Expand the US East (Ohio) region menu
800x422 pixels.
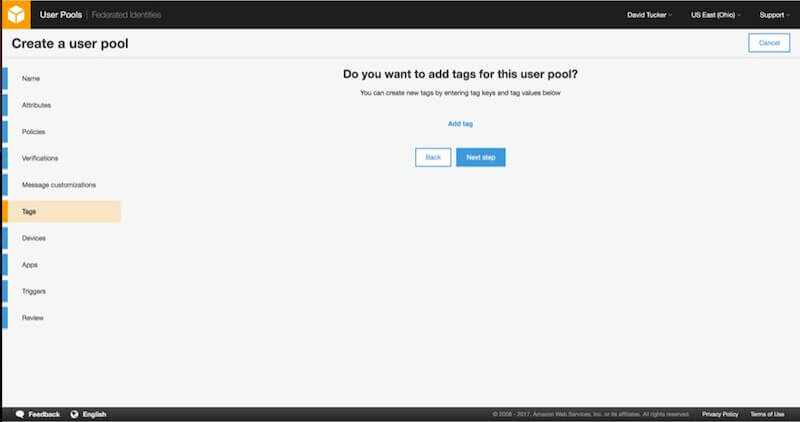(x=715, y=15)
